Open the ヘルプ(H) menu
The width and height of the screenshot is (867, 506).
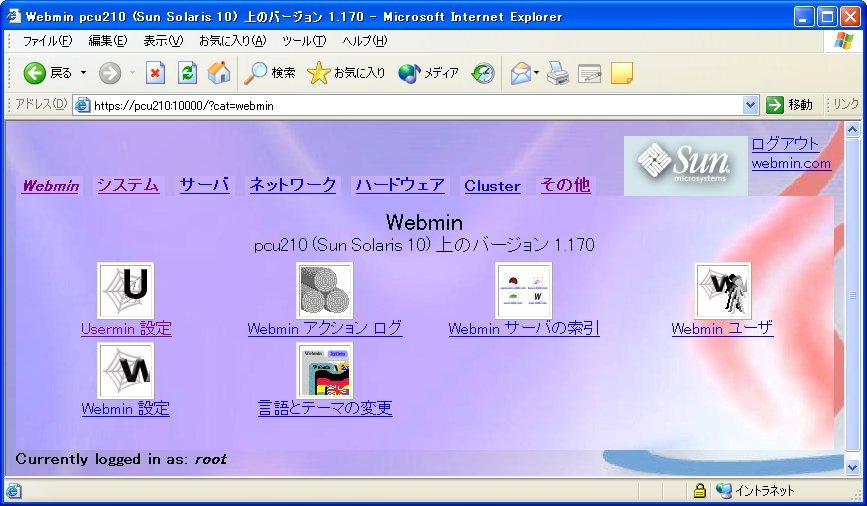(x=364, y=41)
